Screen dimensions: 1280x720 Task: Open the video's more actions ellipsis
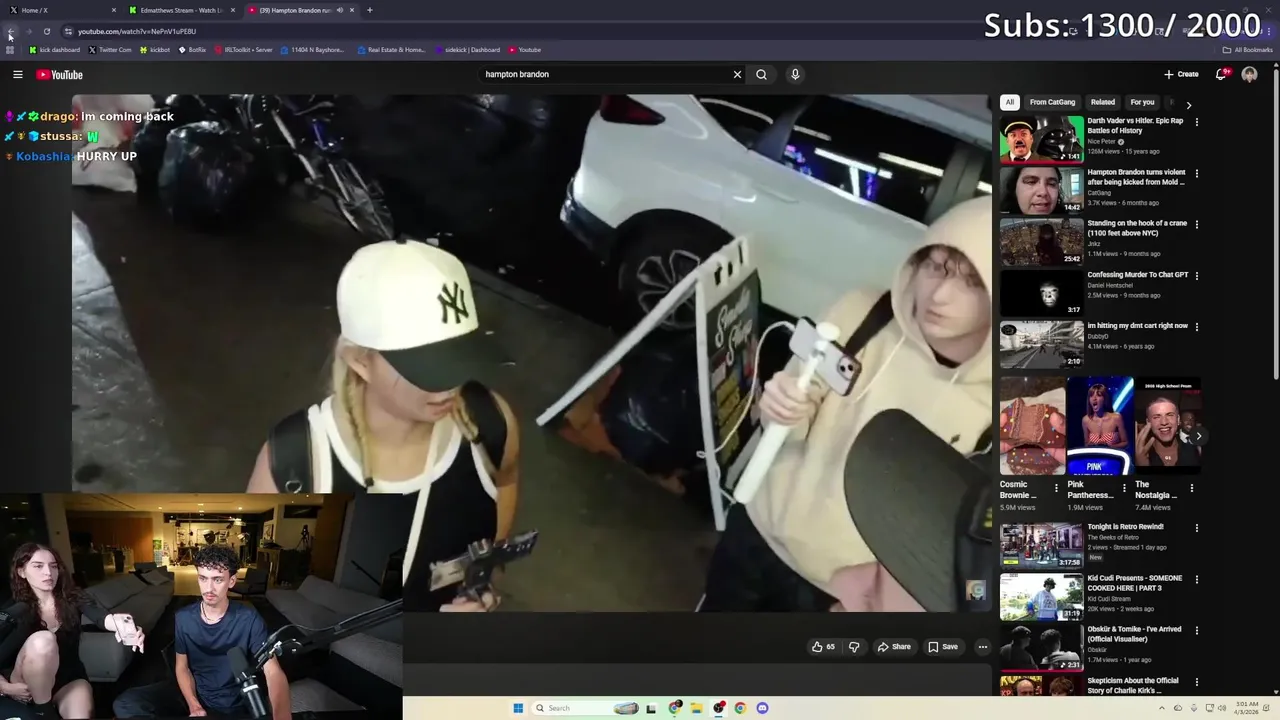pyautogui.click(x=982, y=647)
